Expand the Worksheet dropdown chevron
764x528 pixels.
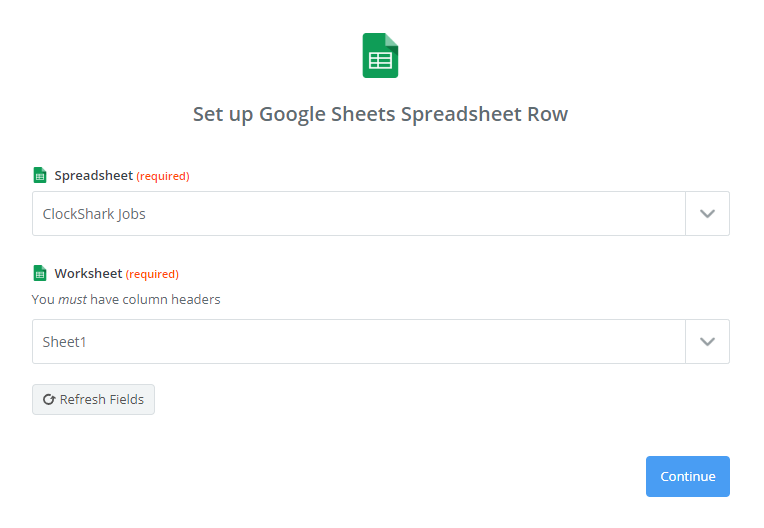click(707, 341)
